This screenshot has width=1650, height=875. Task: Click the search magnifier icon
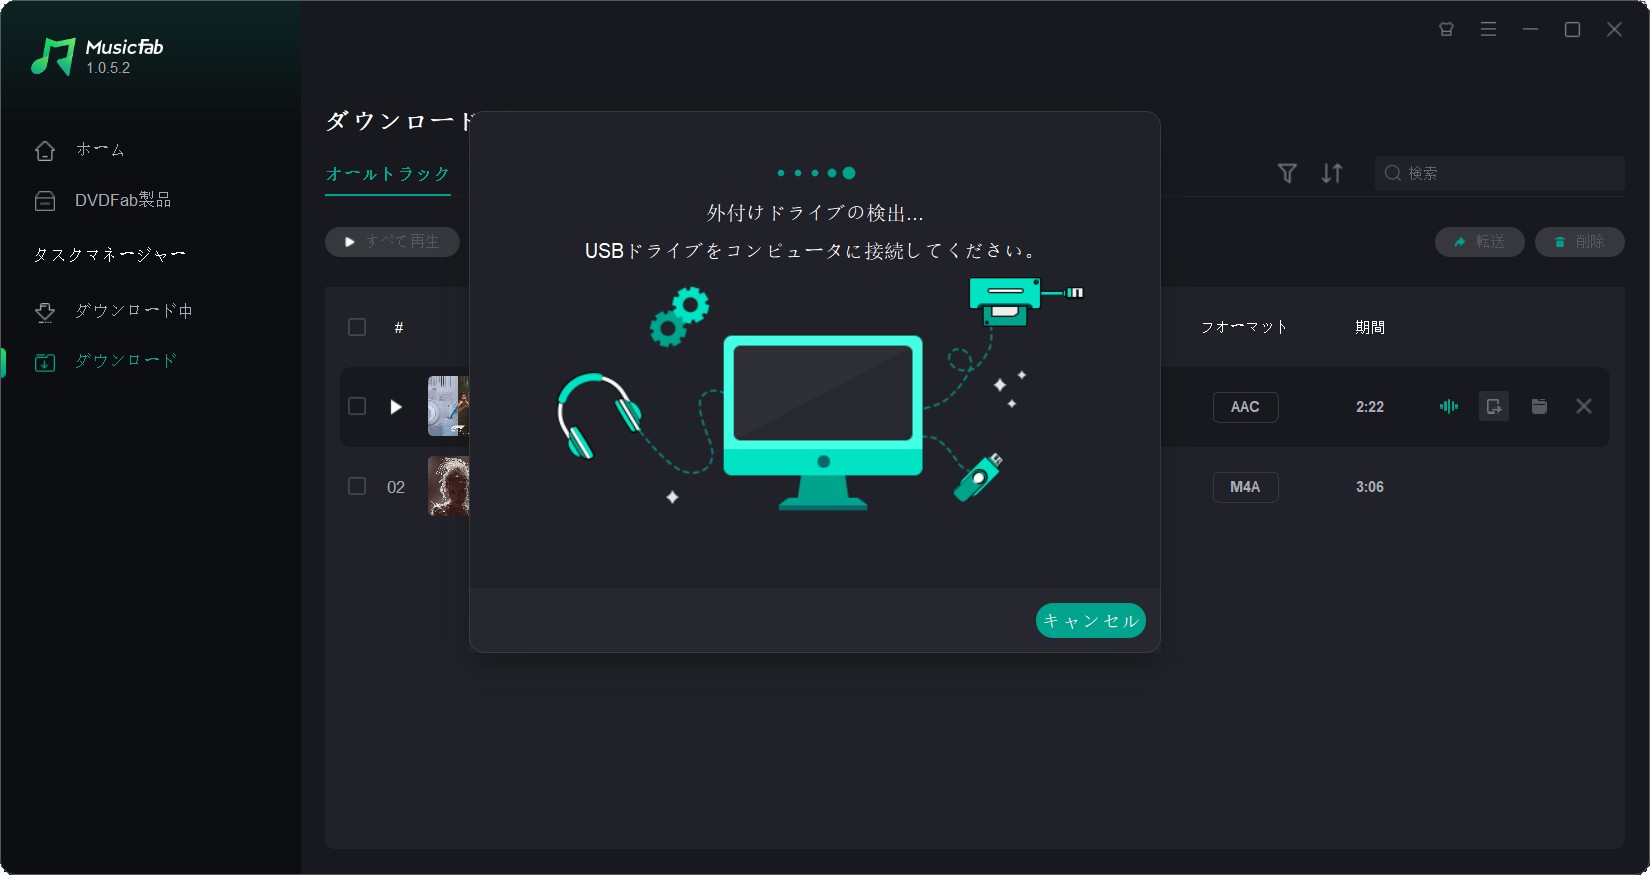[1393, 173]
